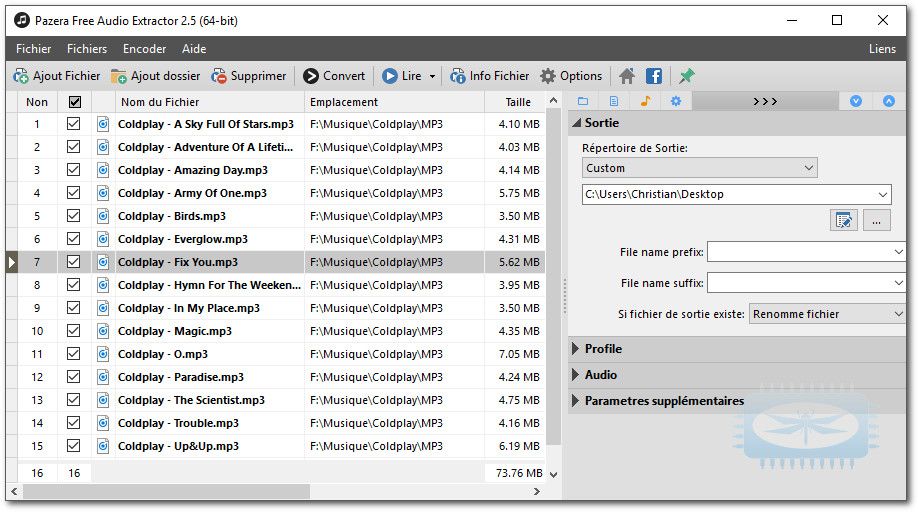Sort by the Taille column header

point(515,102)
